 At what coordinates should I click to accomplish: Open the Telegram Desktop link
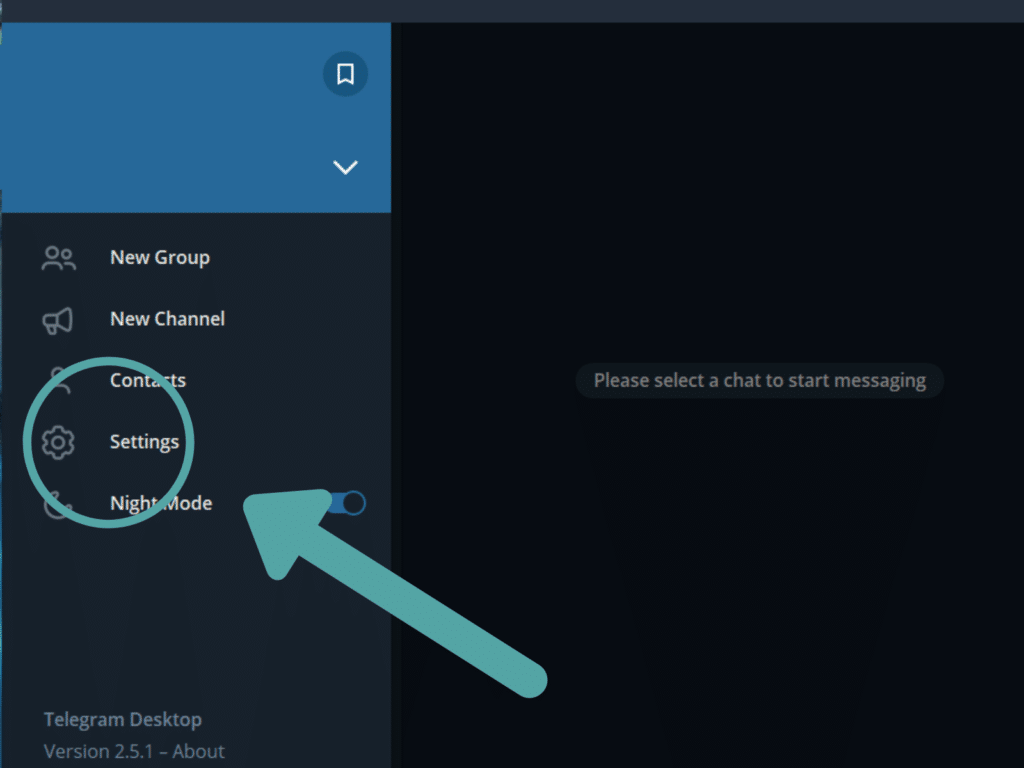(x=123, y=719)
